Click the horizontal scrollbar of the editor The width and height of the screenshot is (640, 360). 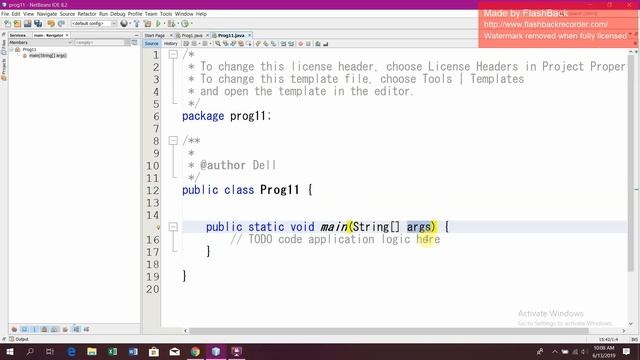[x=388, y=331]
